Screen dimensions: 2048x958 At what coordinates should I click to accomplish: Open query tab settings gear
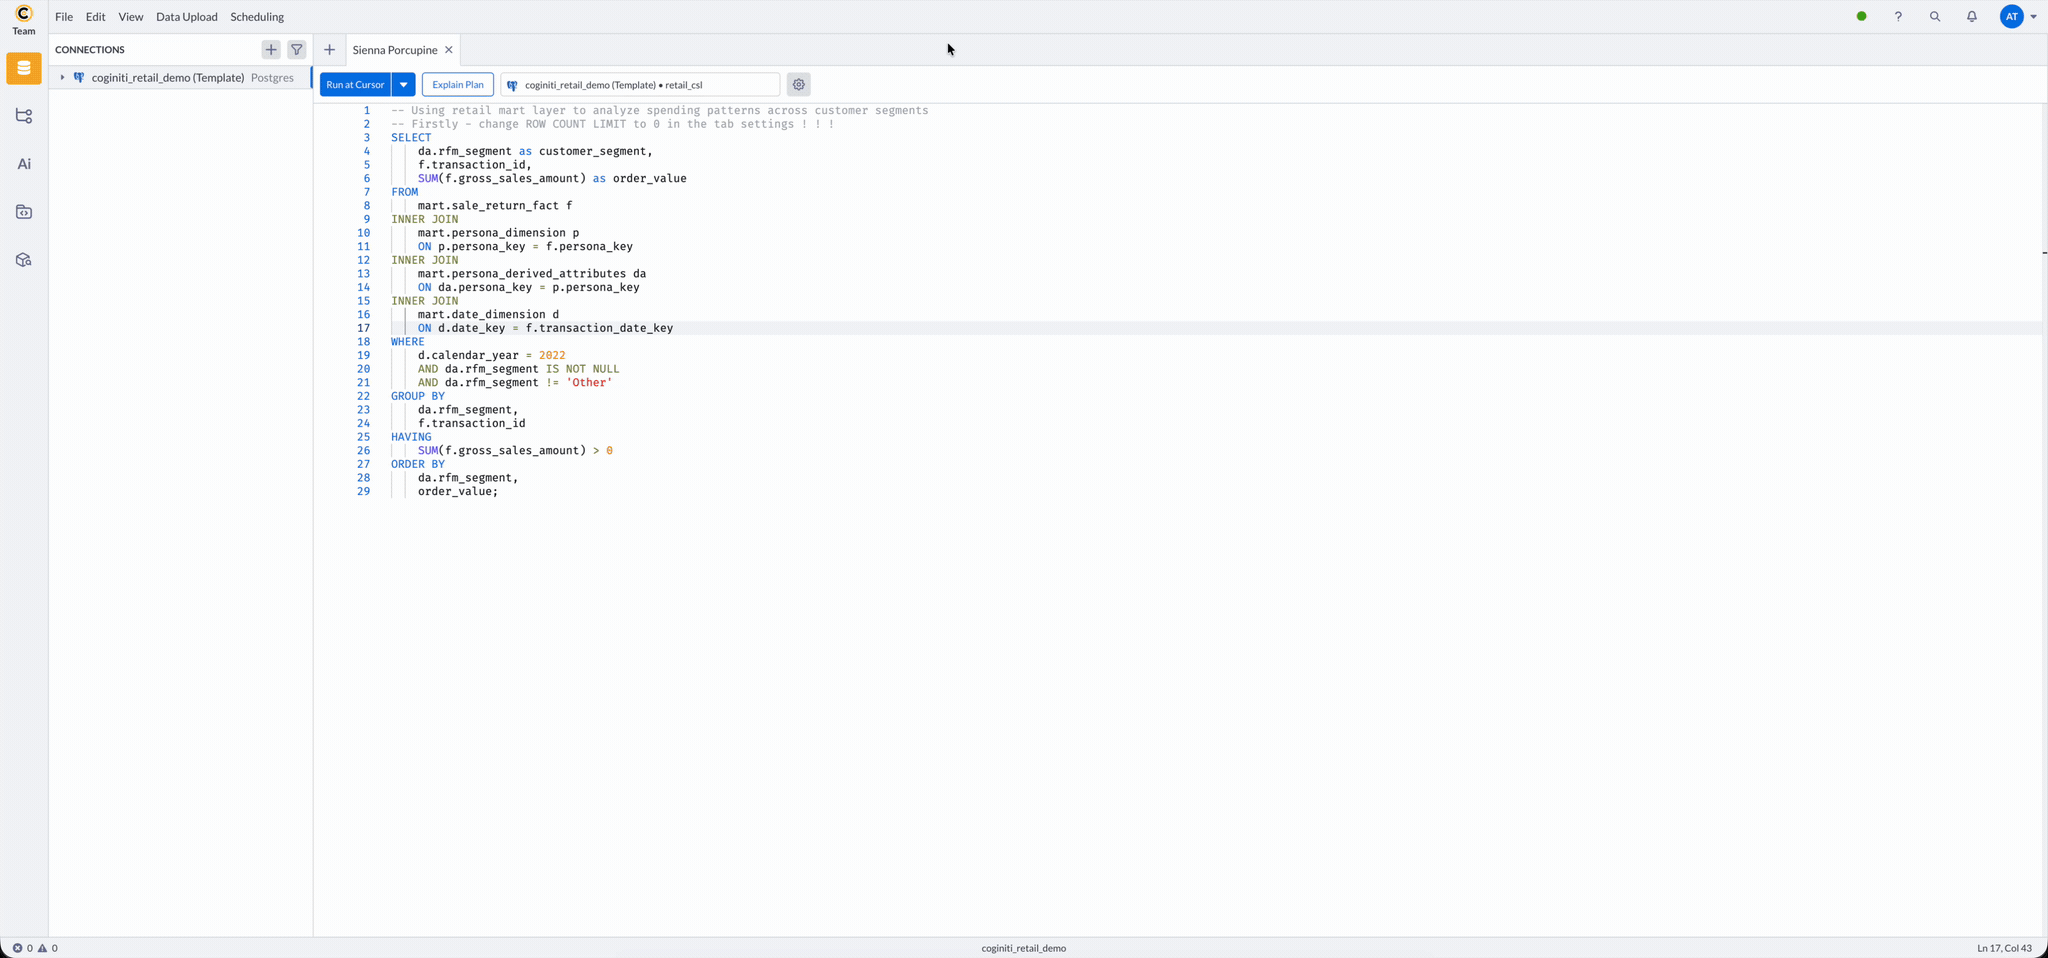[798, 85]
